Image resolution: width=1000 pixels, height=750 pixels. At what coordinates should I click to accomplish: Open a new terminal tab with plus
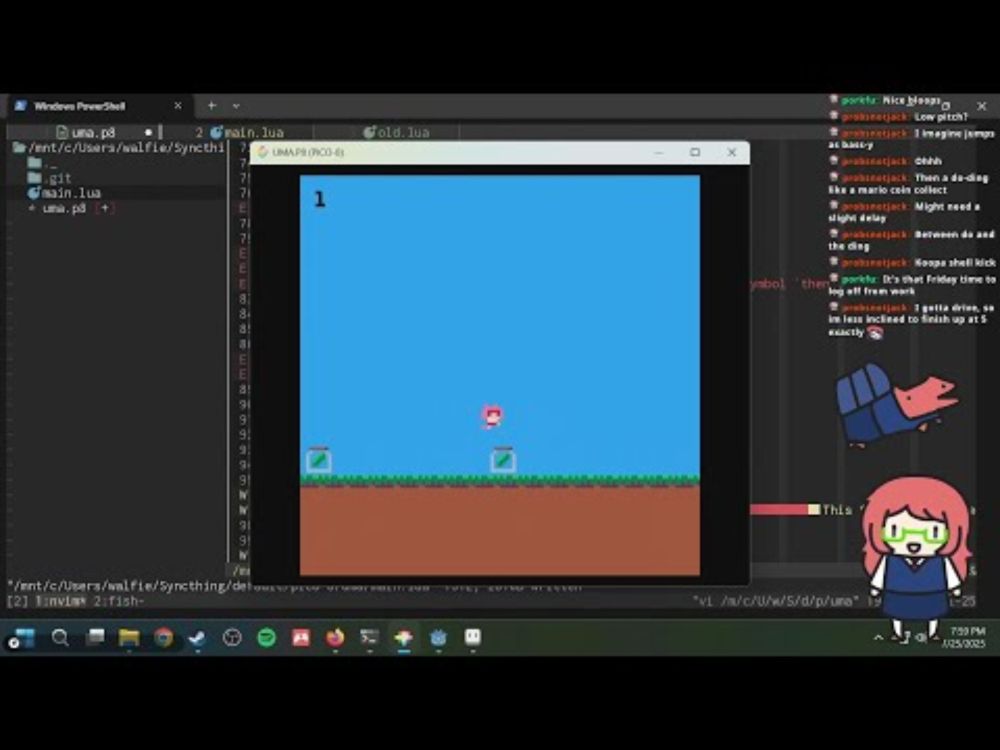(x=212, y=106)
